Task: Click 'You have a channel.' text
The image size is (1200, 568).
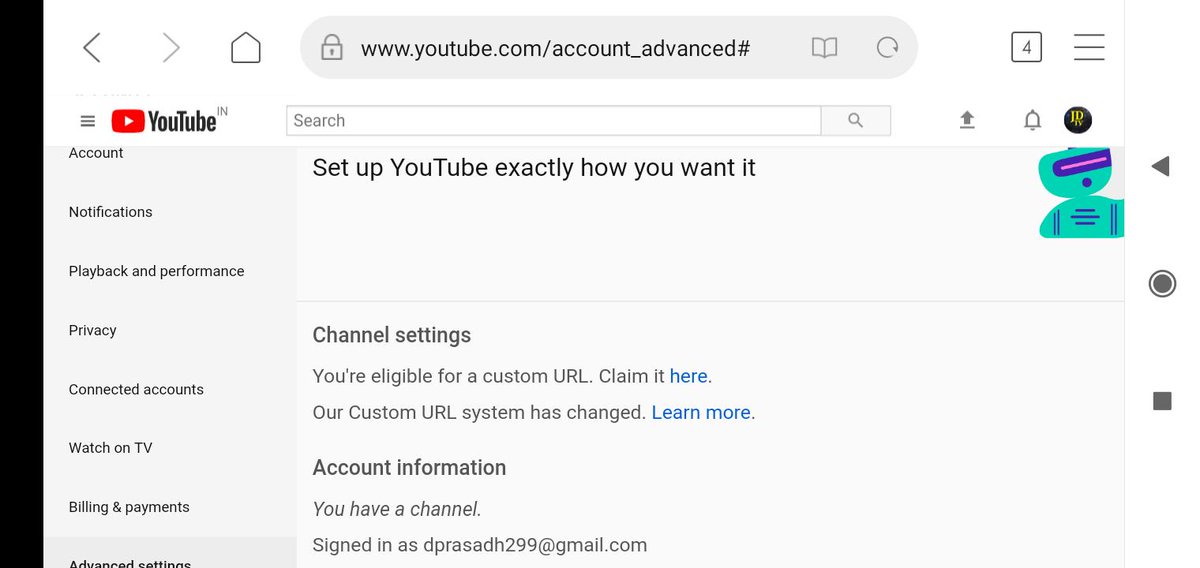Action: (397, 509)
